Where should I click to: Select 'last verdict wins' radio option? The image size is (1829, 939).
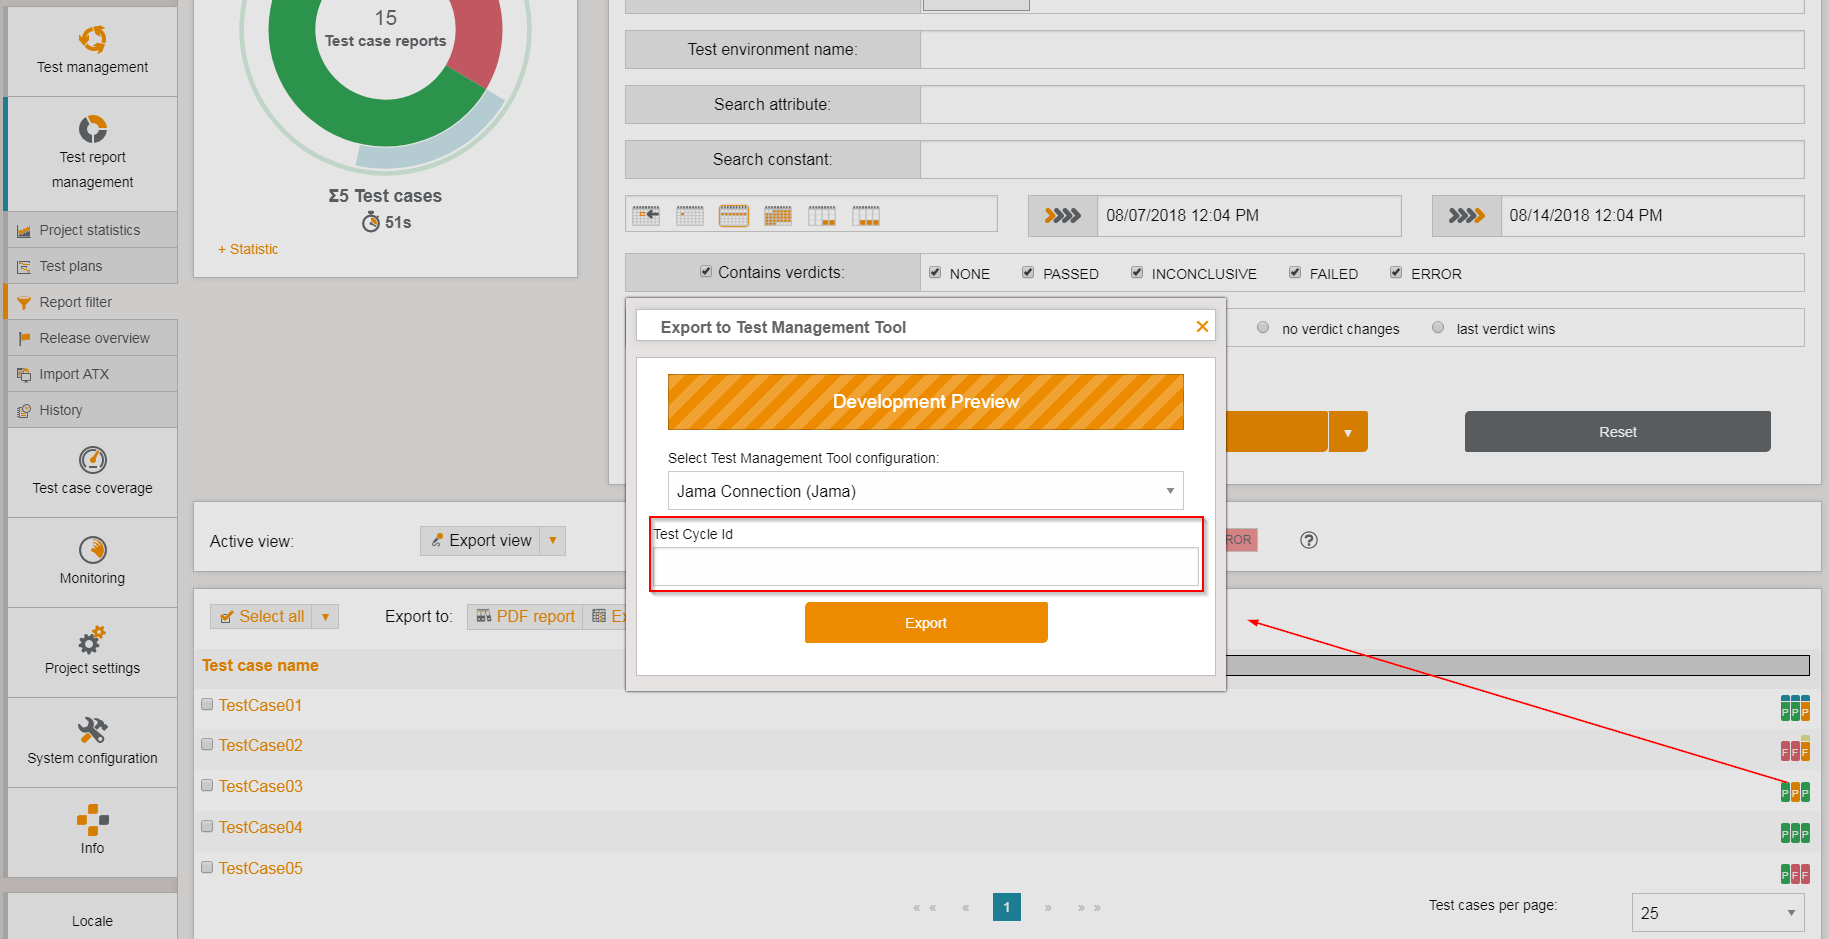1438,328
